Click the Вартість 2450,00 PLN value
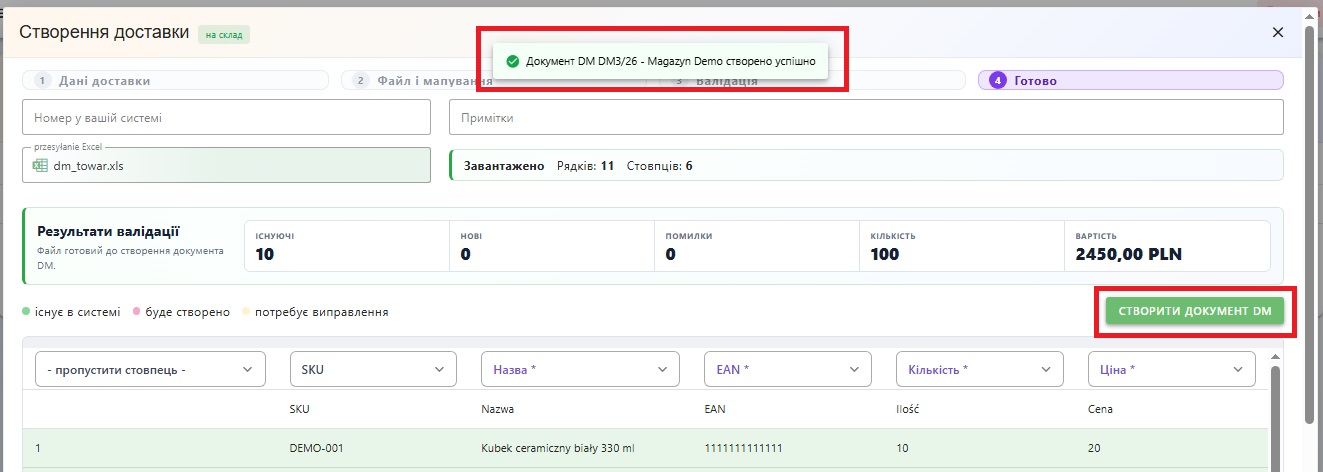The image size is (1323, 472). coord(1128,254)
